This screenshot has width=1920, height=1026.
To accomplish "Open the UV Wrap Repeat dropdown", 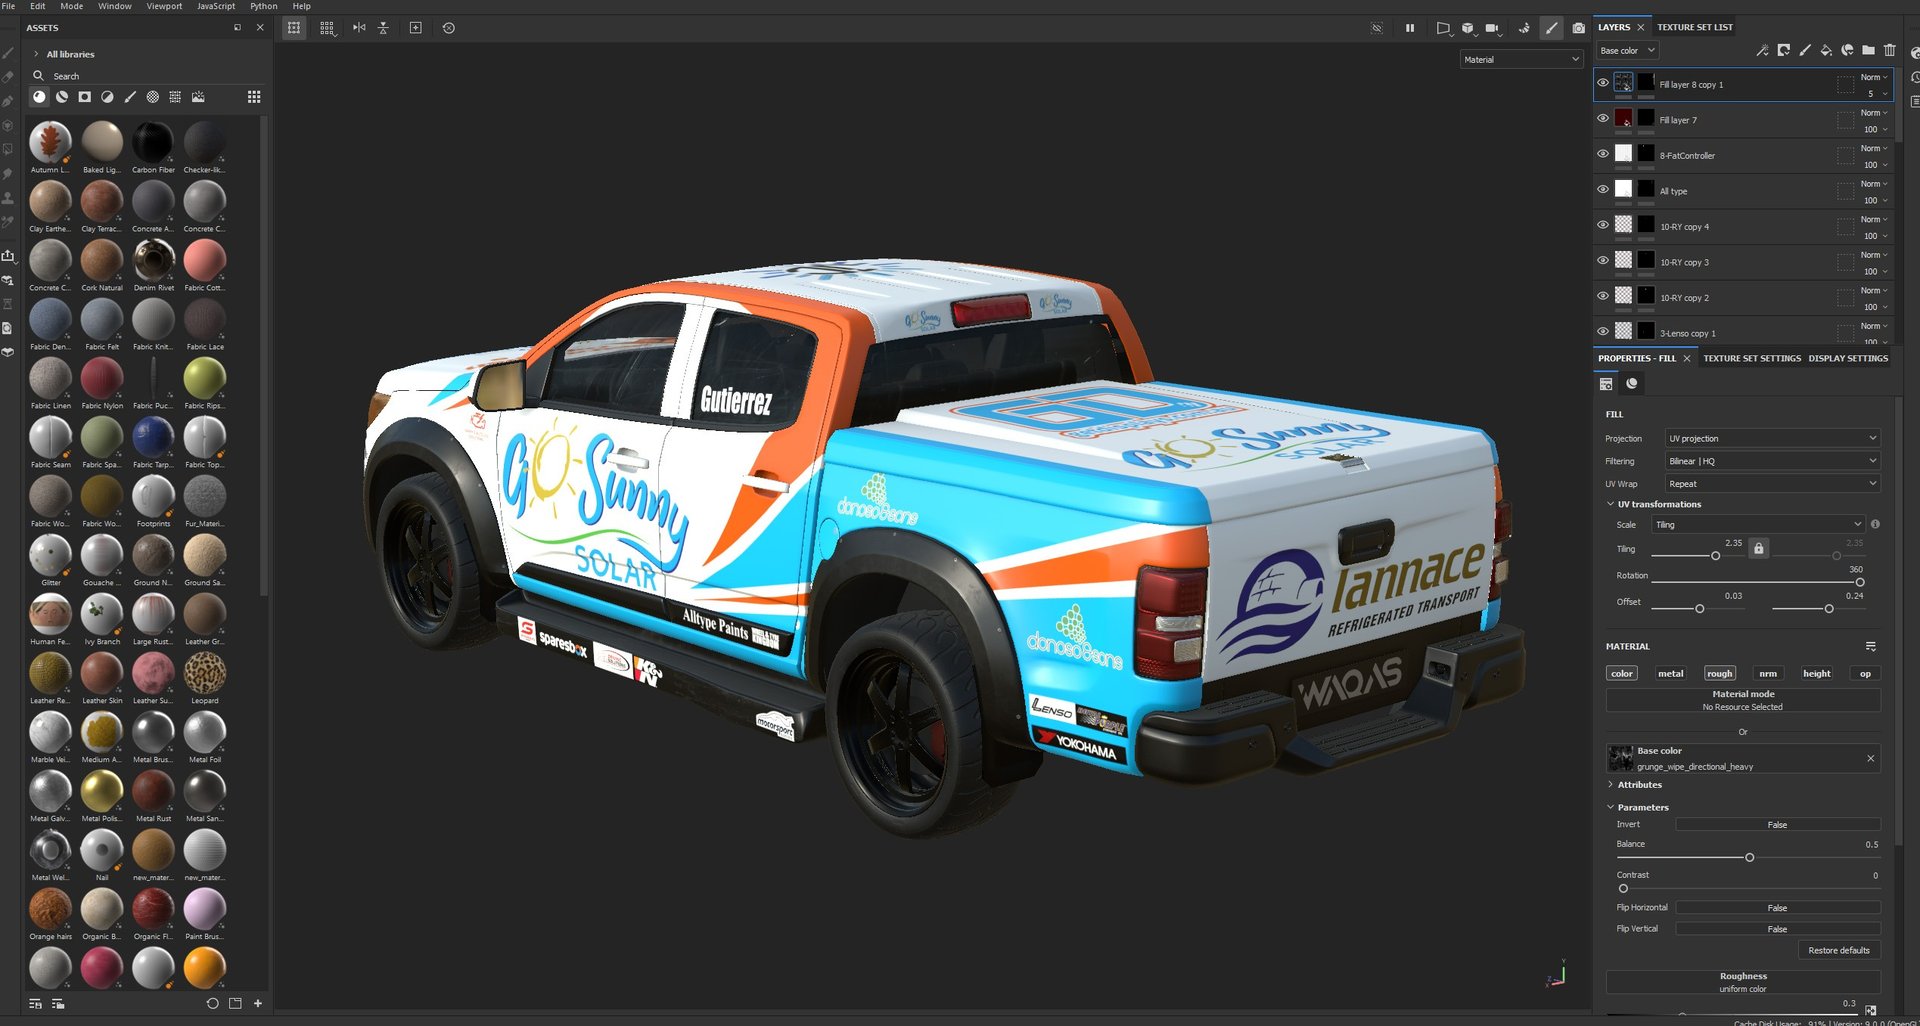I will tap(1772, 483).
